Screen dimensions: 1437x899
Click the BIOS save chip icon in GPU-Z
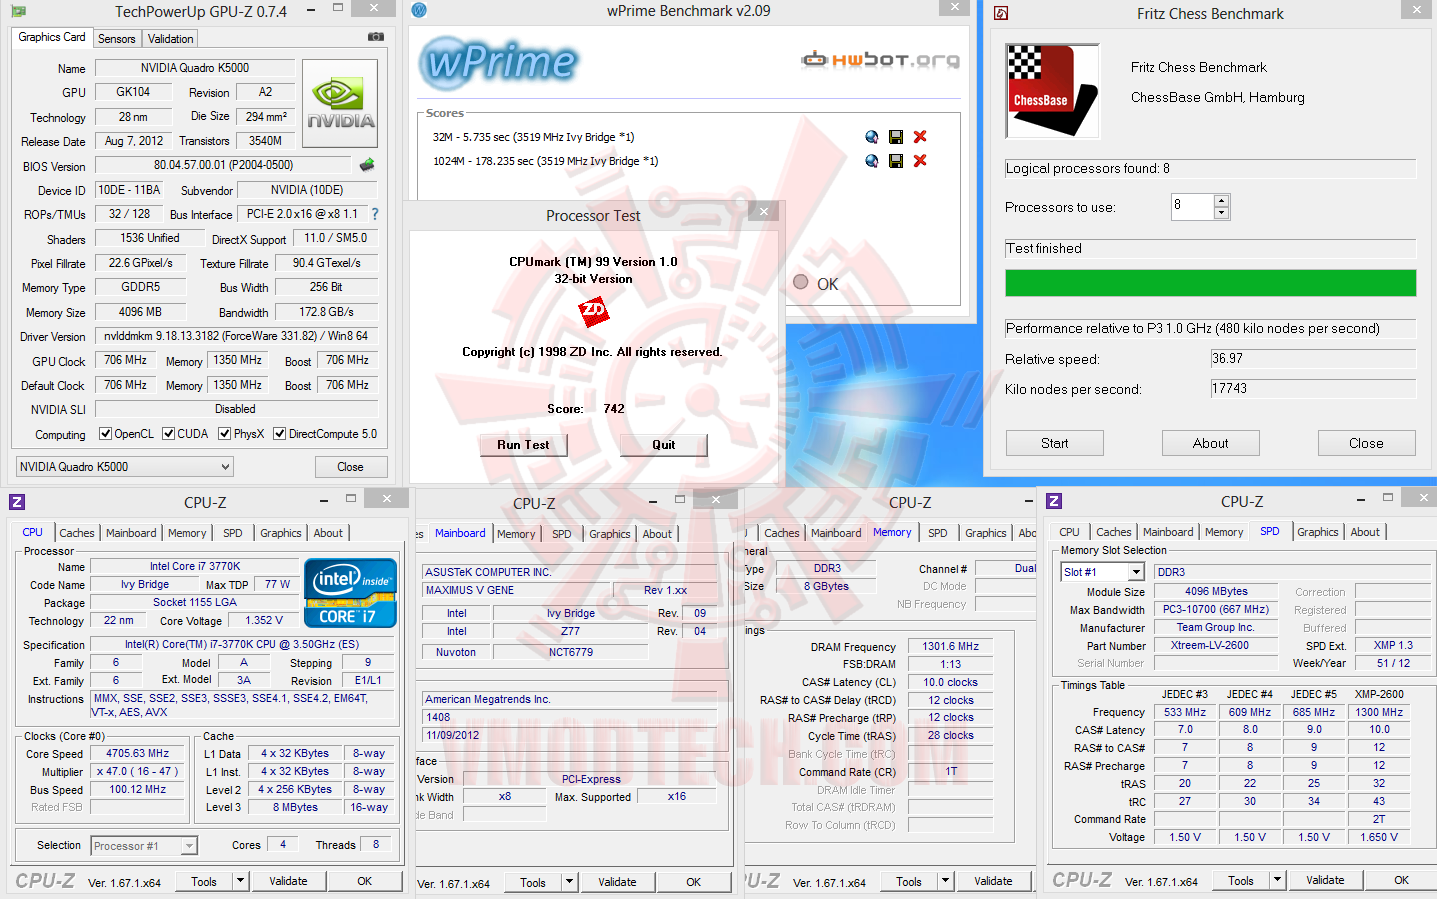[367, 165]
